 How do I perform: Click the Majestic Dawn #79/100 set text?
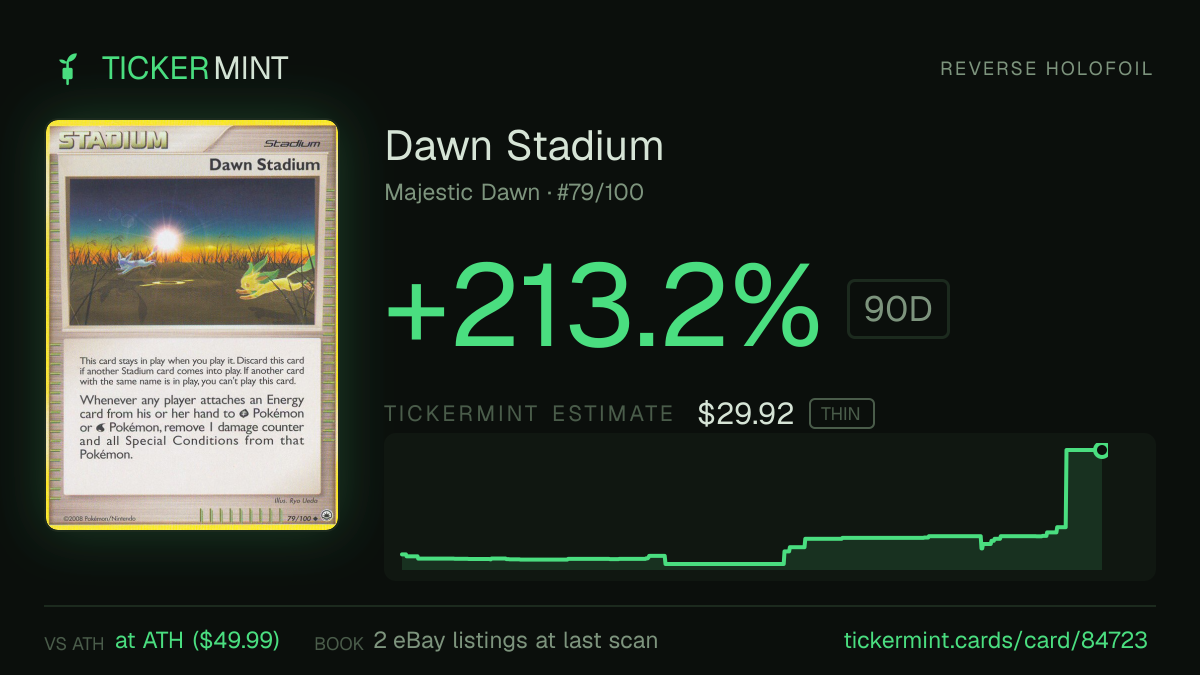514,193
